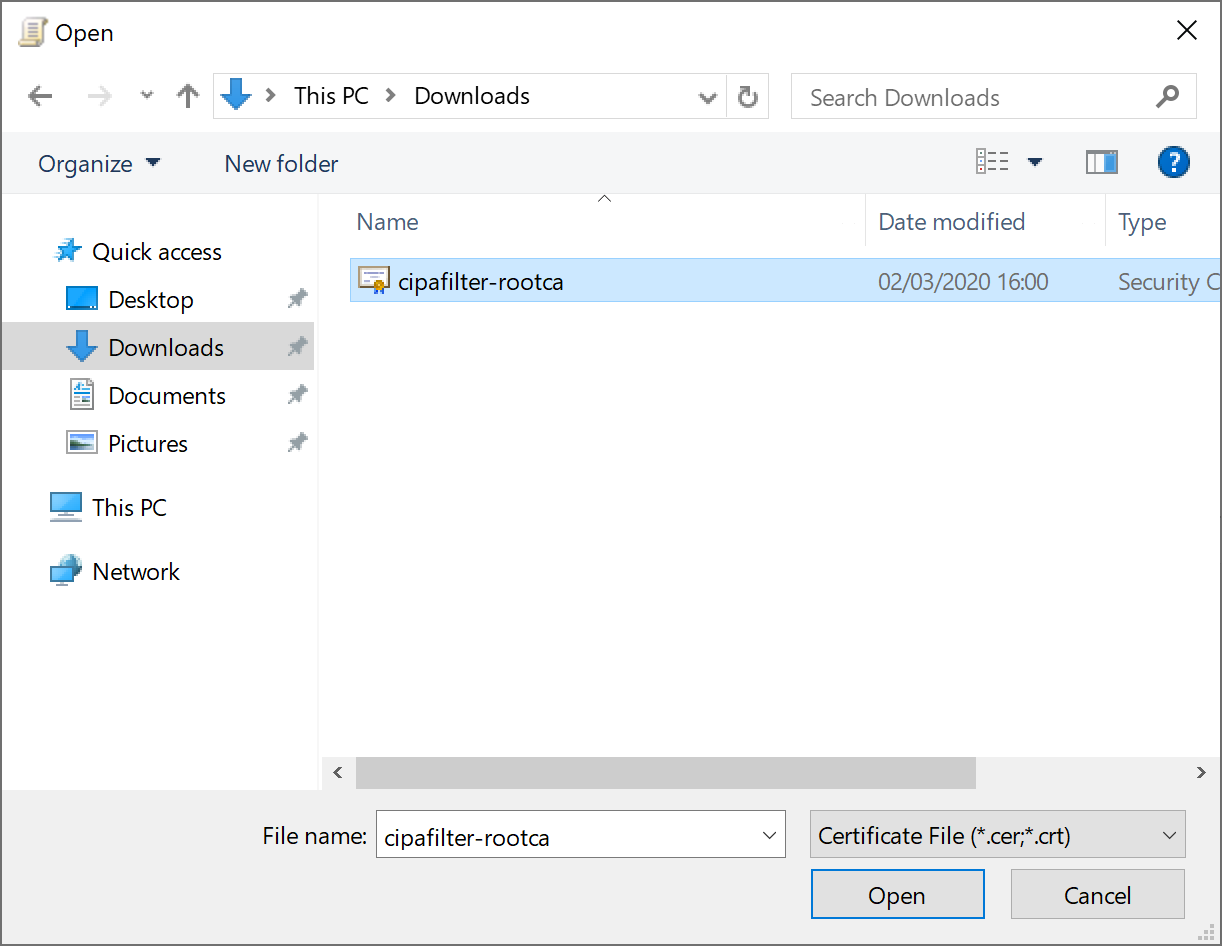Refresh the Downloads folder view

point(747,97)
